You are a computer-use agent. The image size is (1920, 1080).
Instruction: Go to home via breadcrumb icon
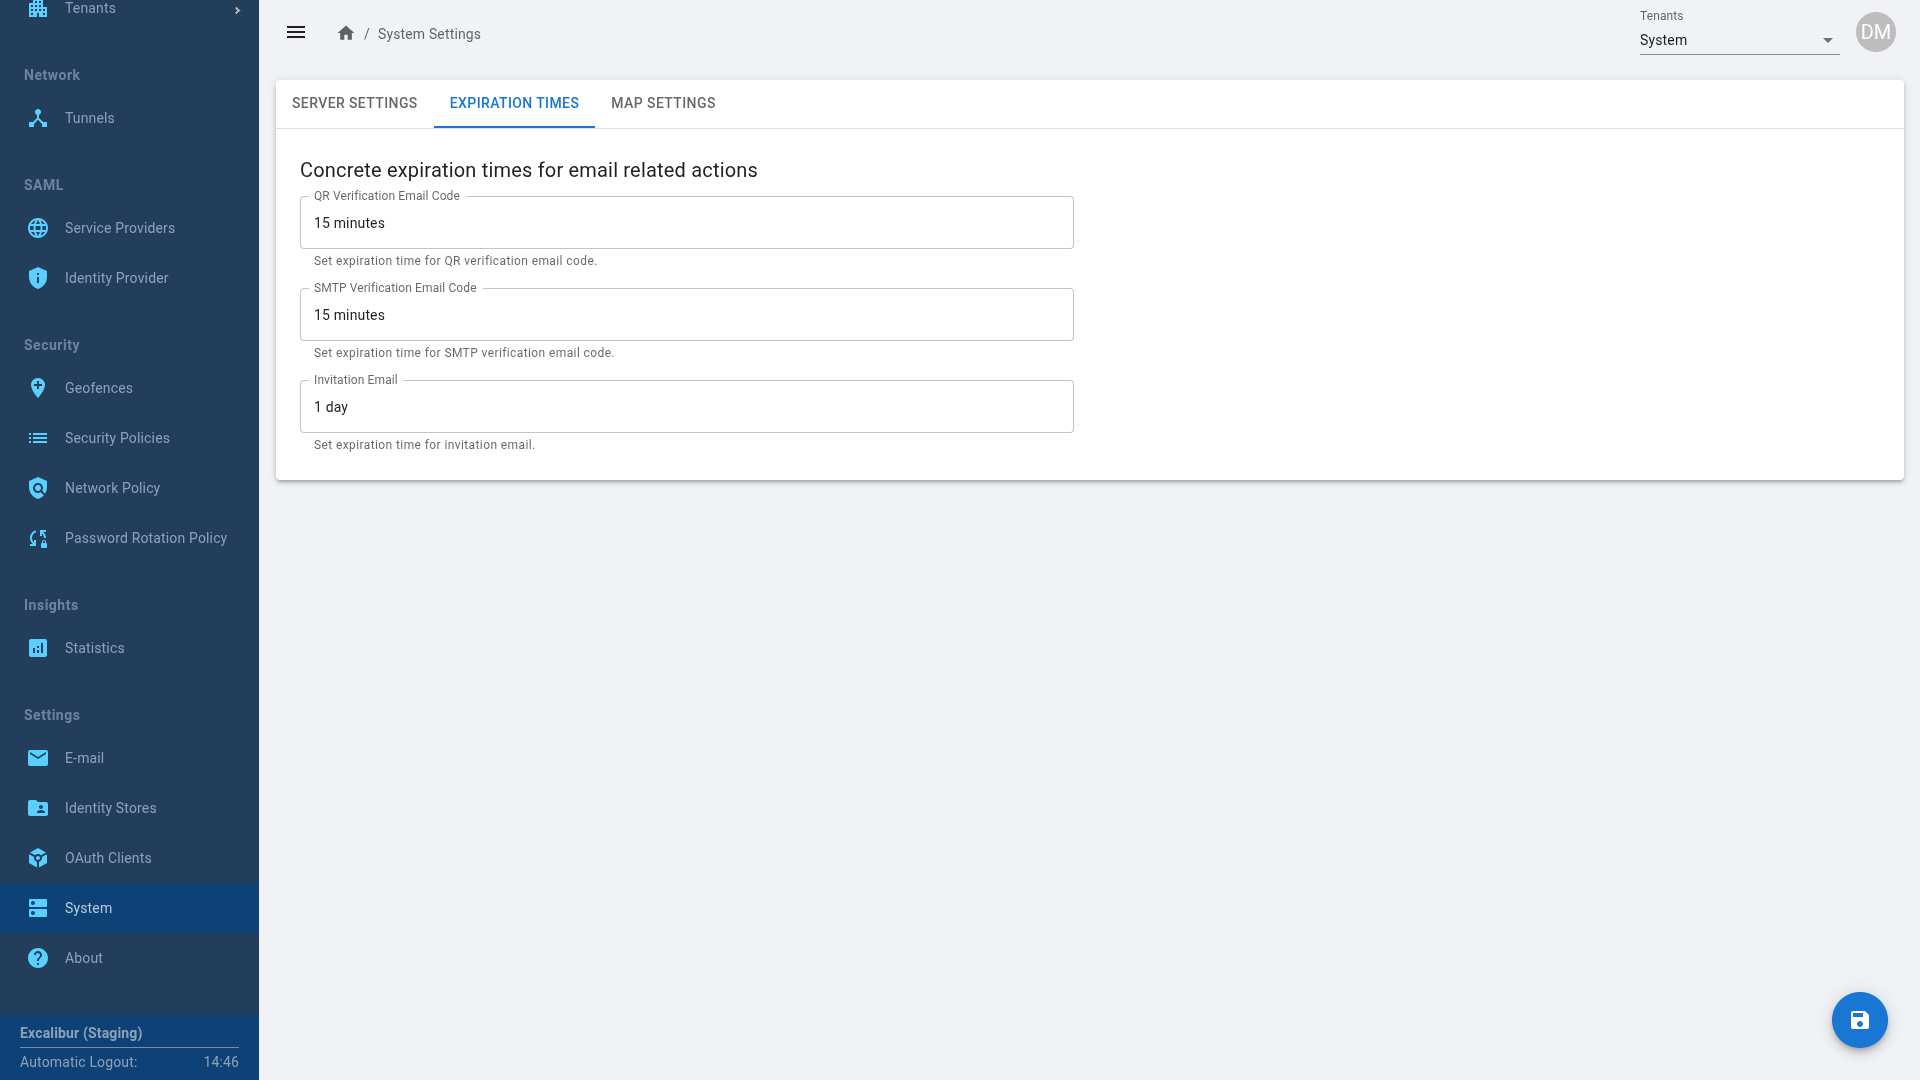(346, 34)
